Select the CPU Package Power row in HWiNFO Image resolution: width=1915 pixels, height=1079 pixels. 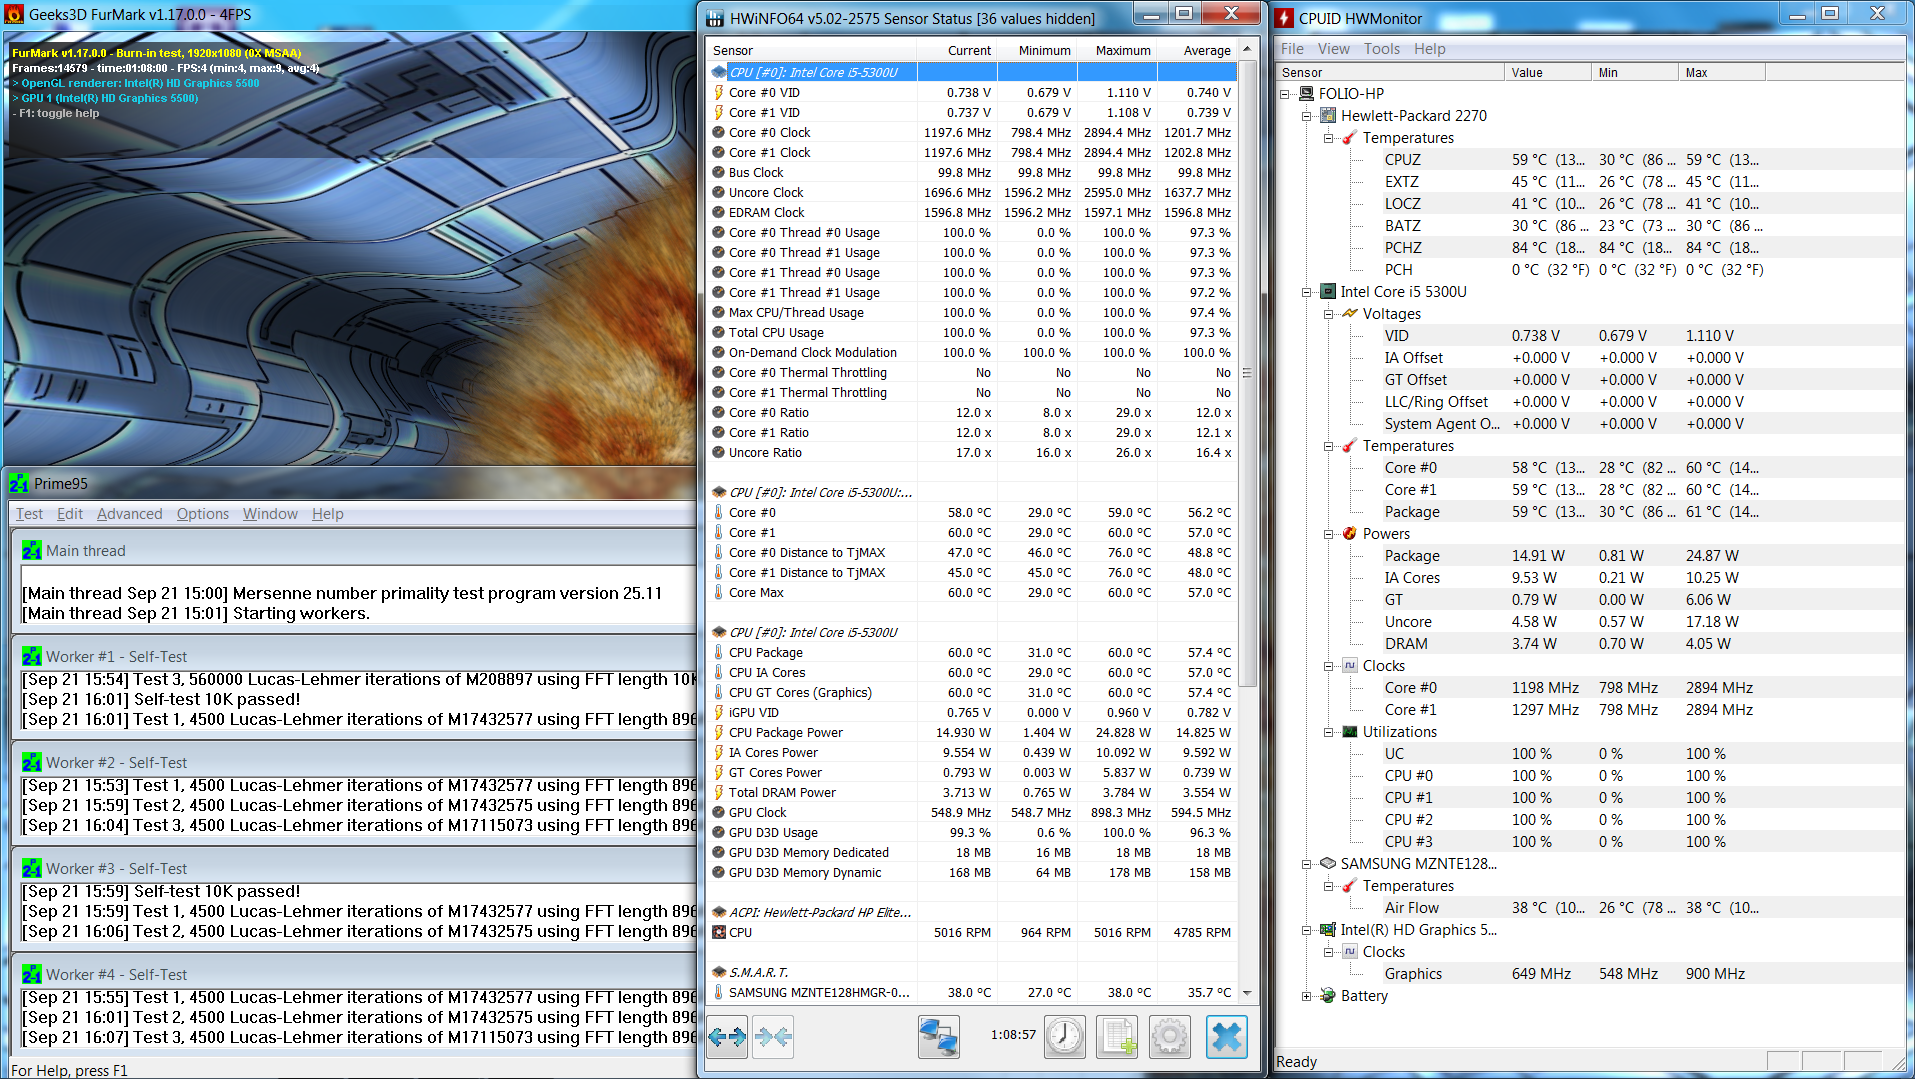[x=973, y=732]
